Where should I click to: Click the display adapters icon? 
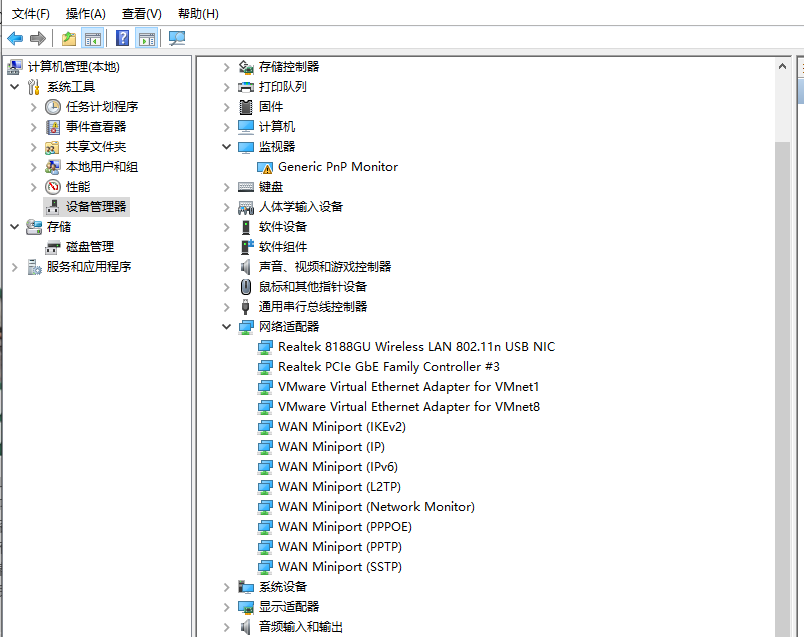pyautogui.click(x=246, y=607)
